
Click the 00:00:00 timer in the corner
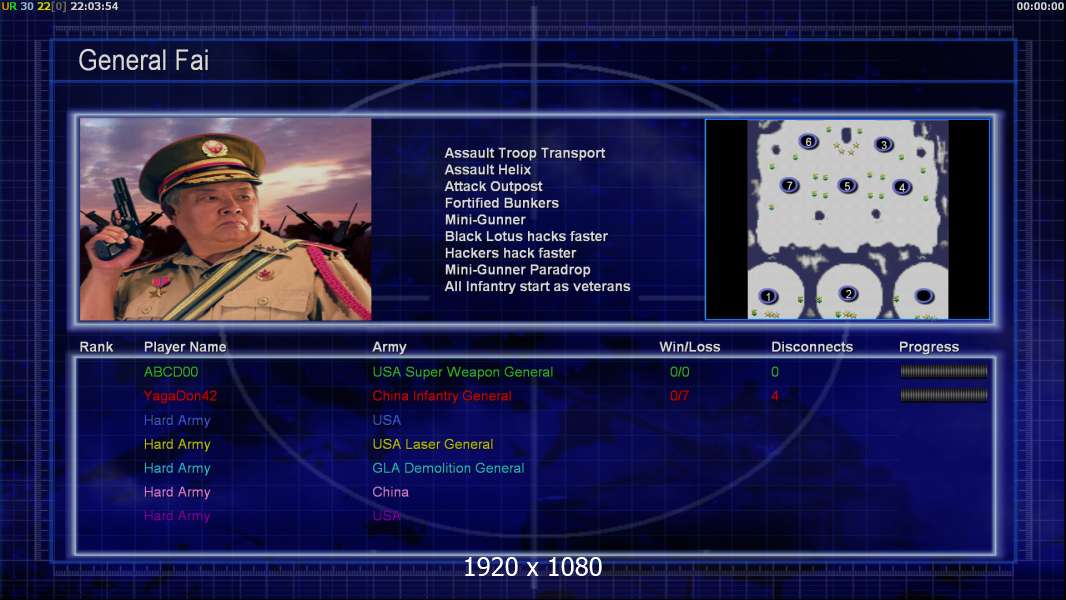[x=1040, y=6]
